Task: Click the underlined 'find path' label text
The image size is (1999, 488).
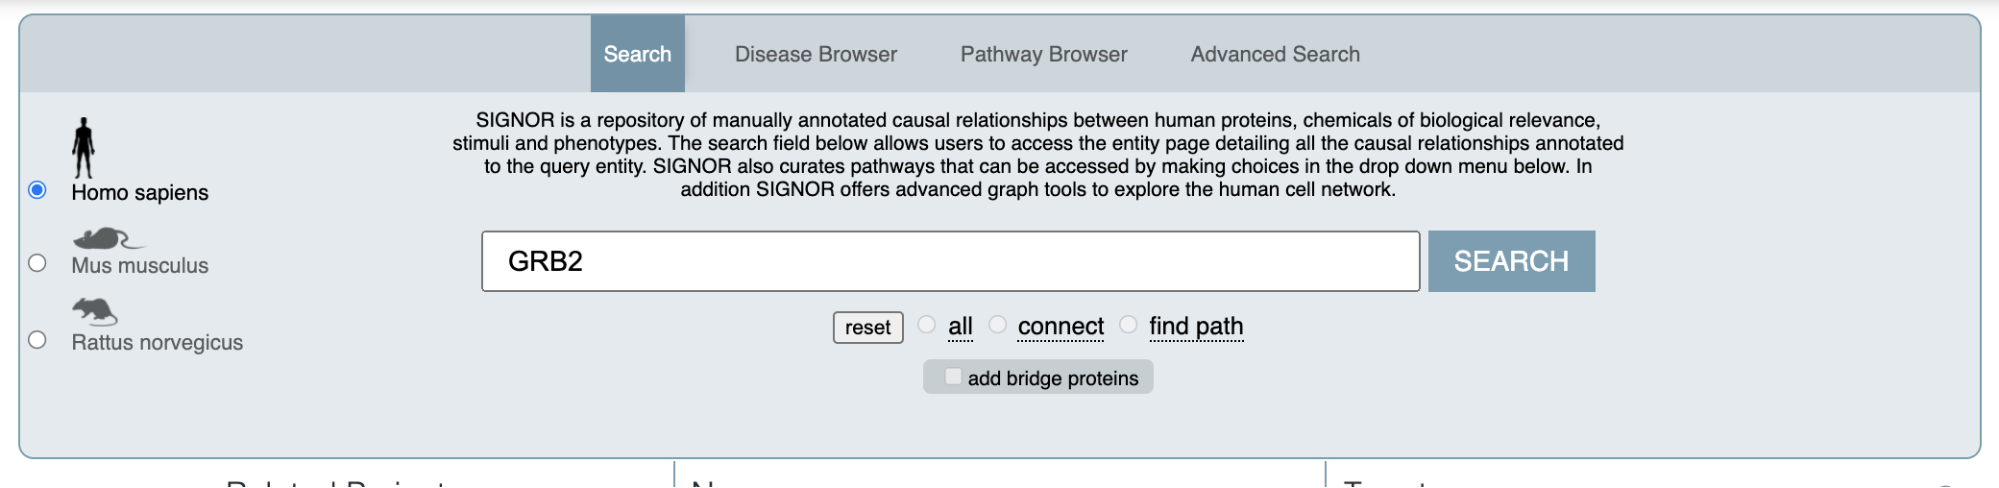Action: pos(1196,326)
